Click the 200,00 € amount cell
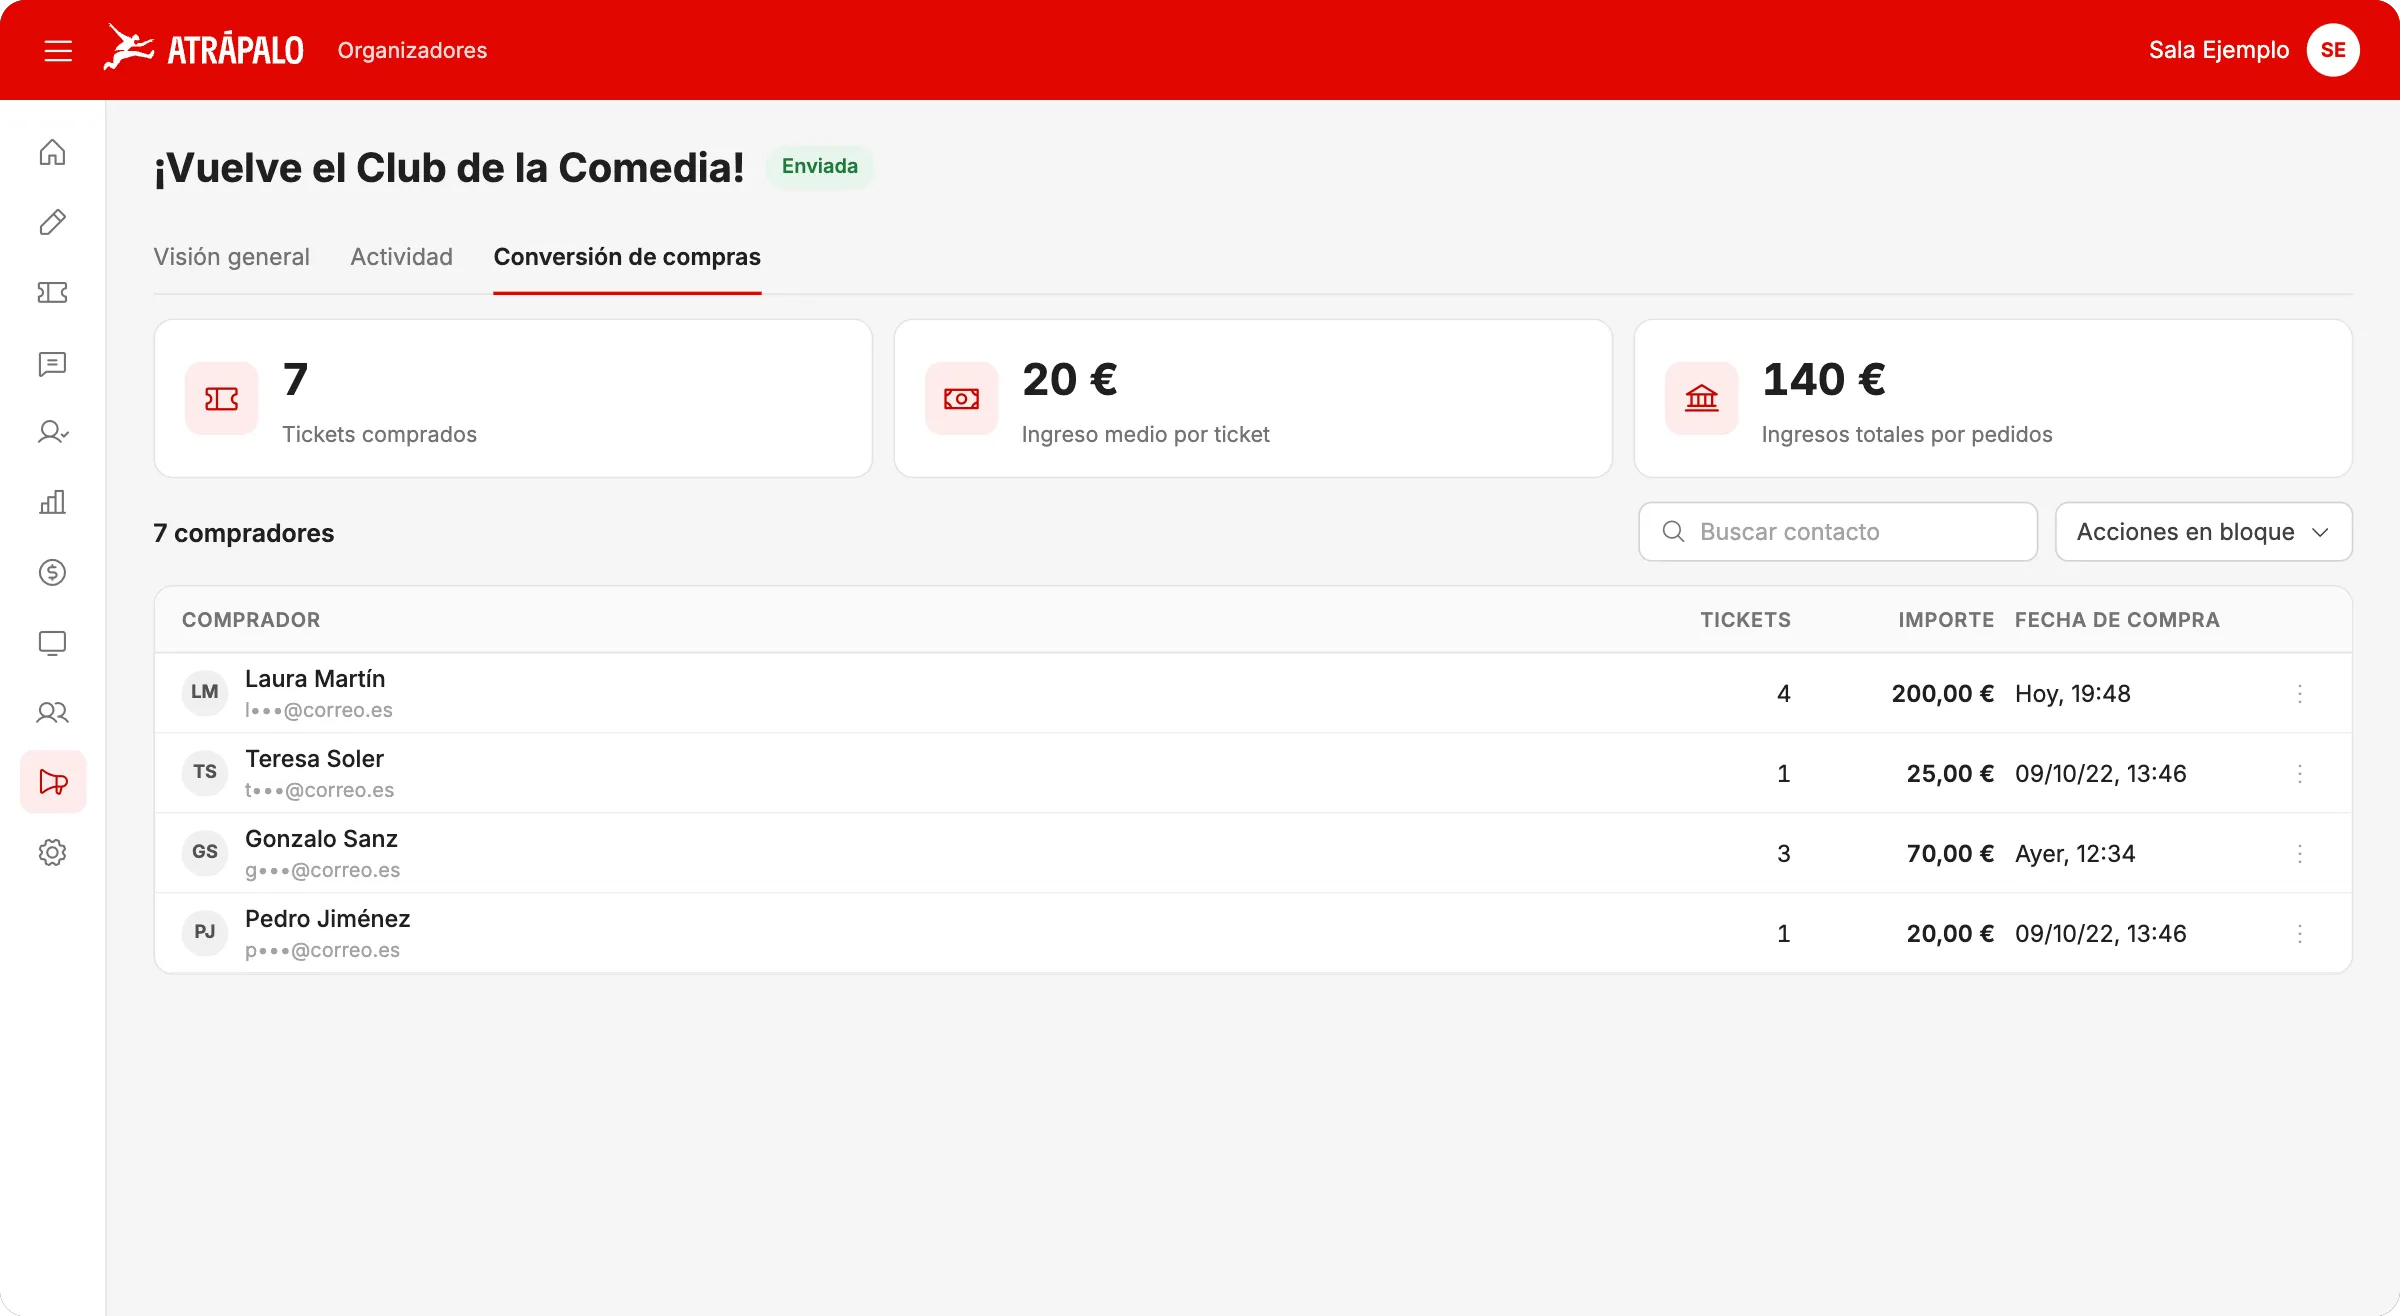The width and height of the screenshot is (2400, 1316). point(1942,694)
